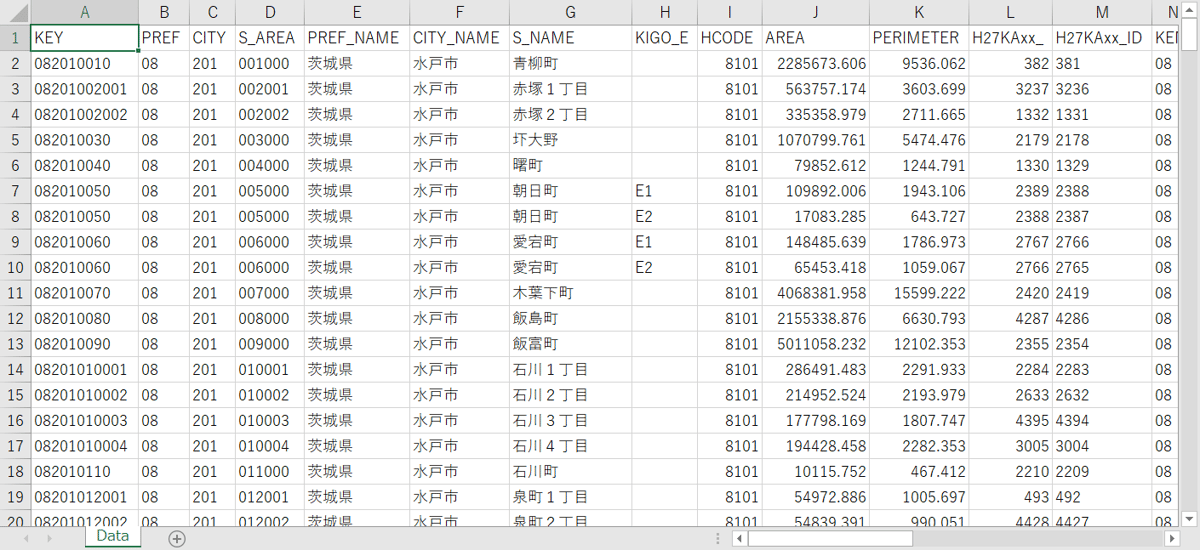The image size is (1200, 550).
Task: Select cell containing 003000
Action: point(269,140)
